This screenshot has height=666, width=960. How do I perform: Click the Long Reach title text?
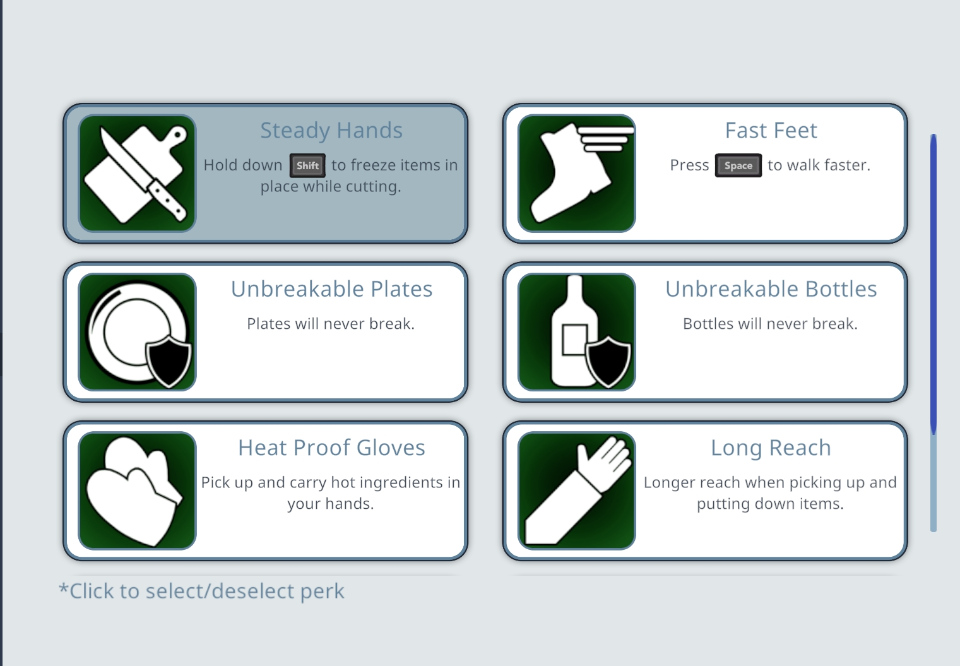point(771,447)
